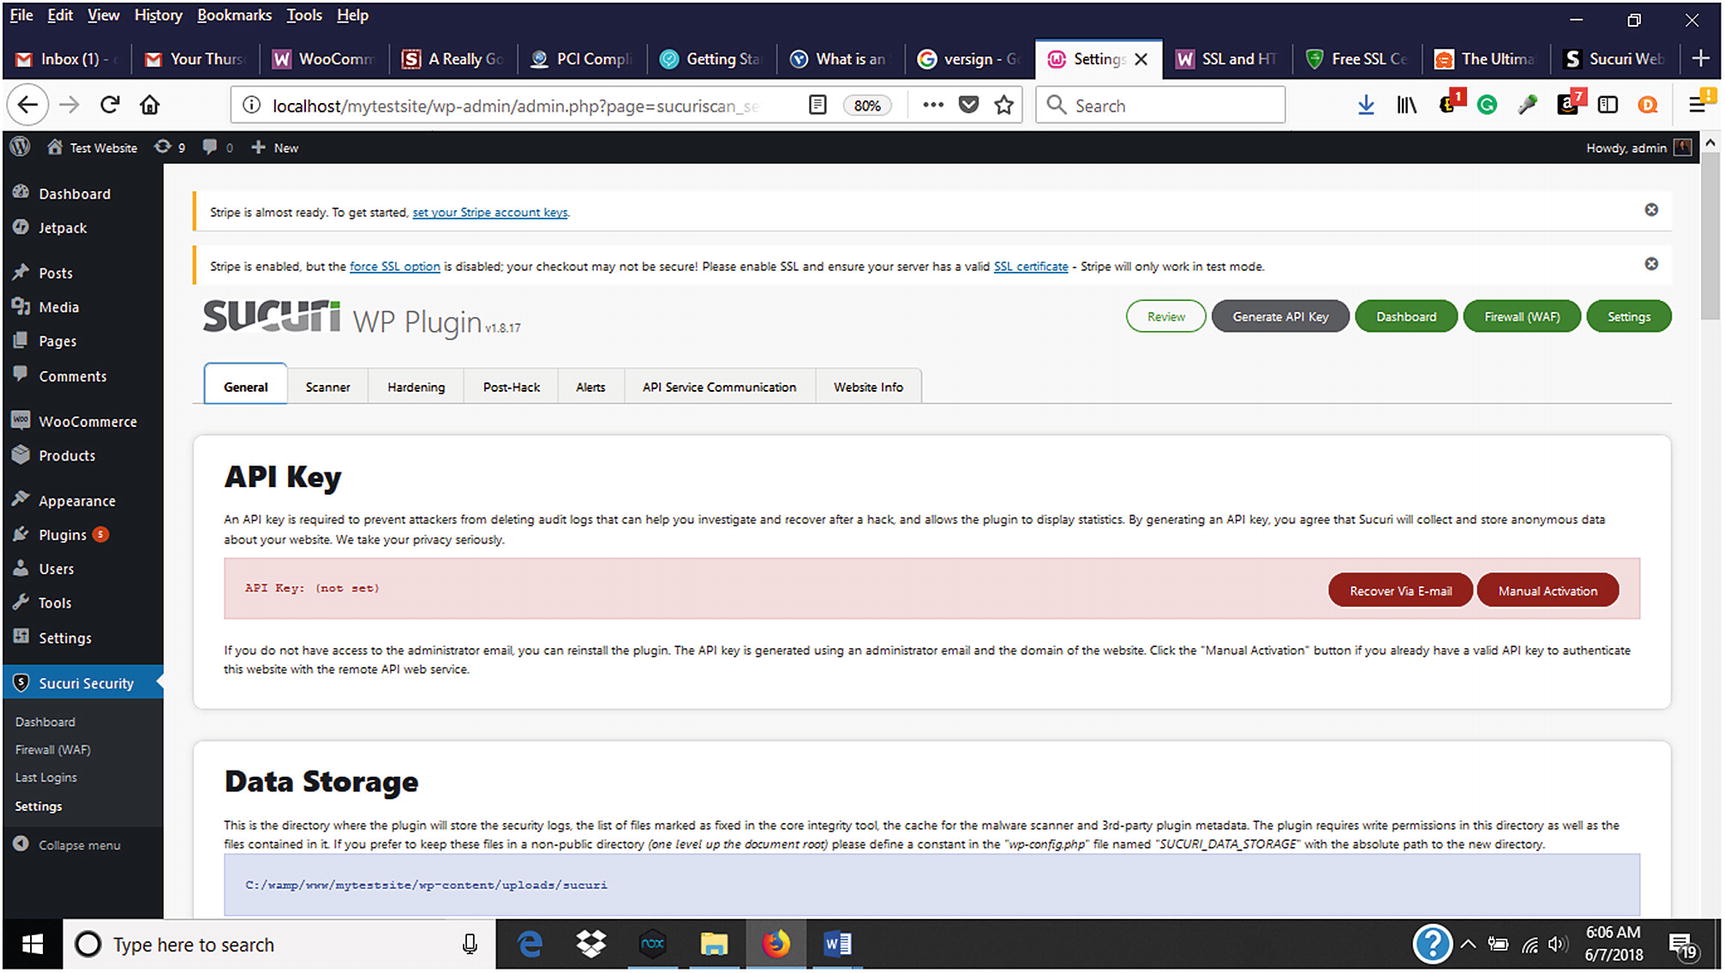This screenshot has width=1725, height=973.
Task: Open the Firefox downloads panel
Action: (1366, 105)
